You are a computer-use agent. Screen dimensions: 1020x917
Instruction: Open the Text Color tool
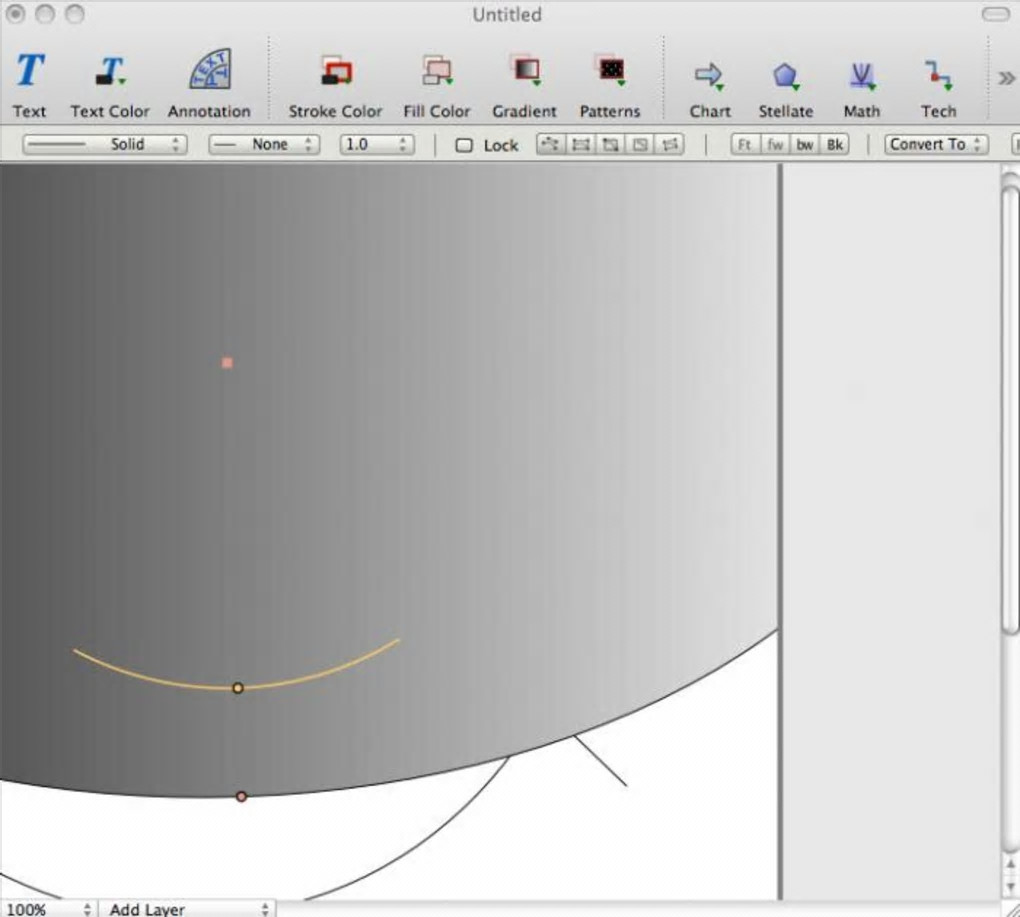click(x=109, y=73)
